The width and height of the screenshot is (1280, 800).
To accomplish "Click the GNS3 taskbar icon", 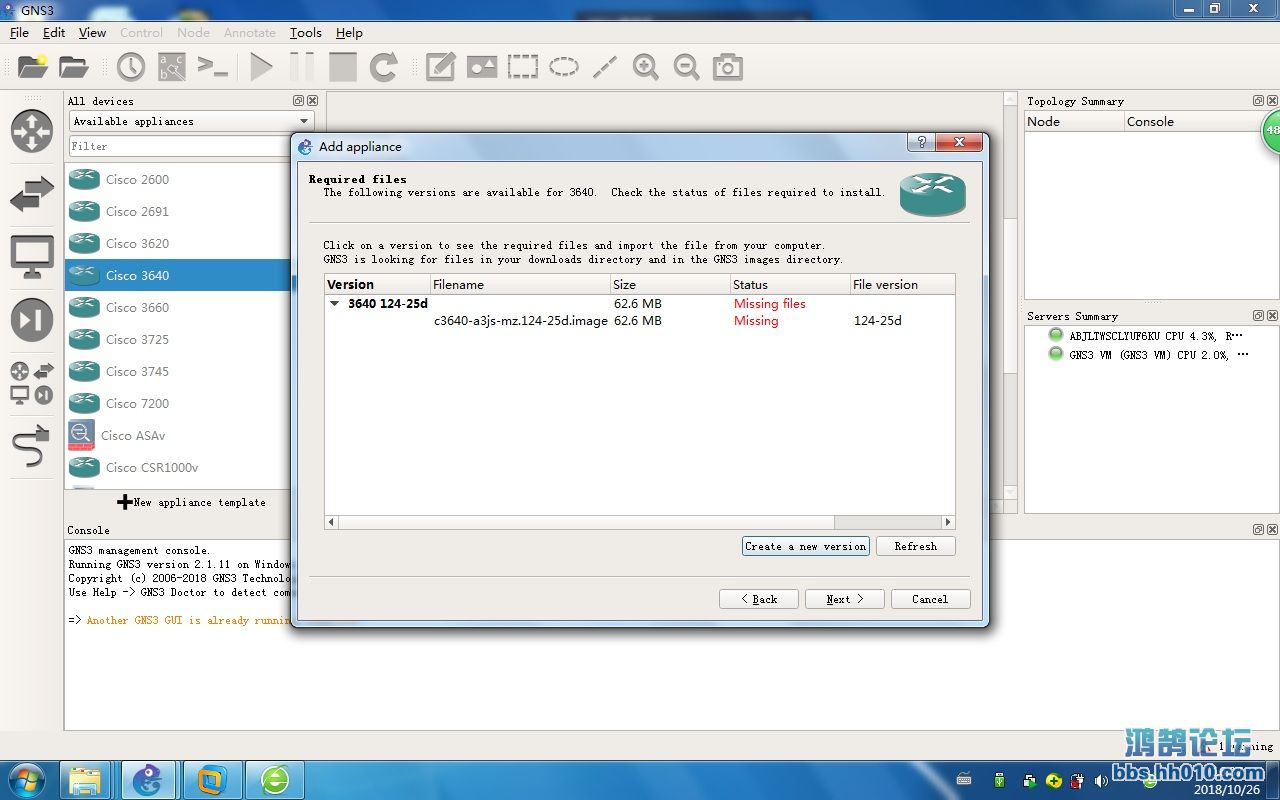I will pos(148,780).
